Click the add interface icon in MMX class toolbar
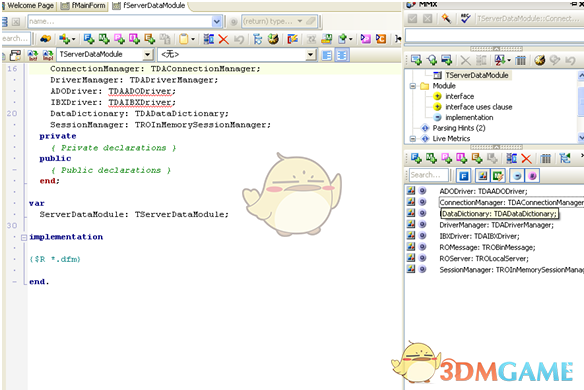 click(432, 60)
